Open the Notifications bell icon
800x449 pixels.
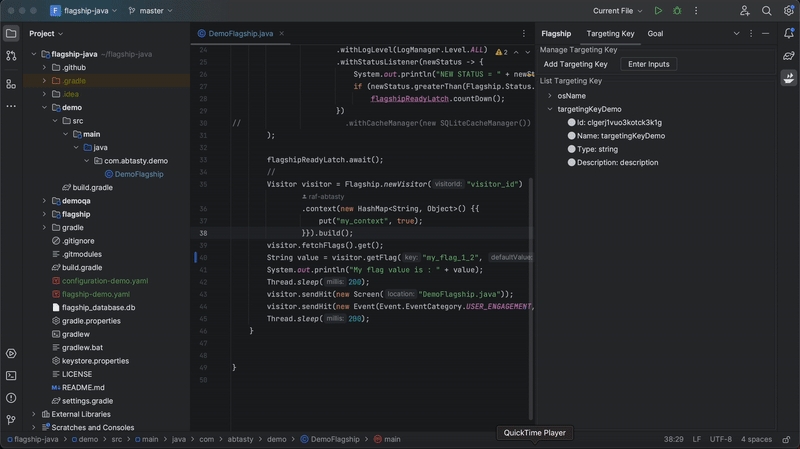coord(789,33)
